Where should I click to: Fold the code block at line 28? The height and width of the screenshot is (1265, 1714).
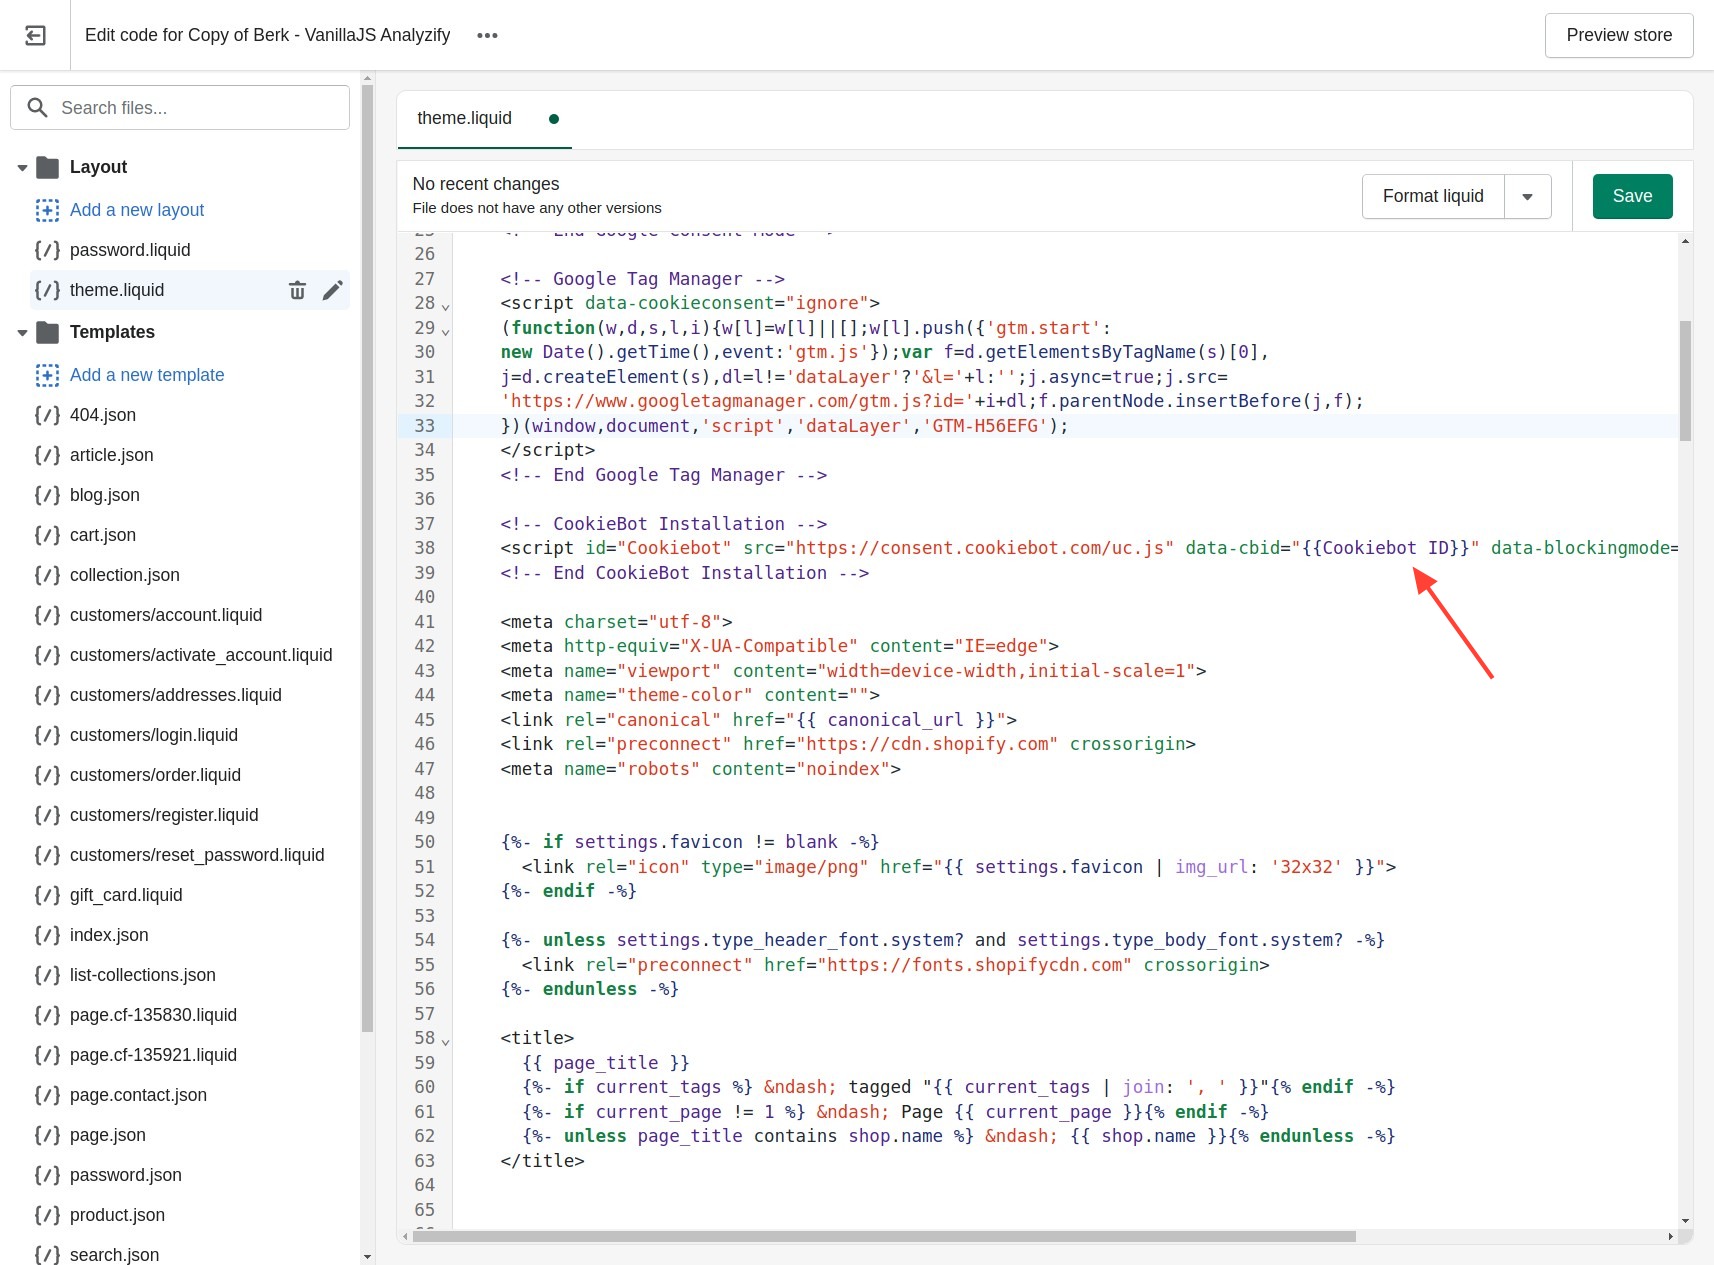pos(445,306)
